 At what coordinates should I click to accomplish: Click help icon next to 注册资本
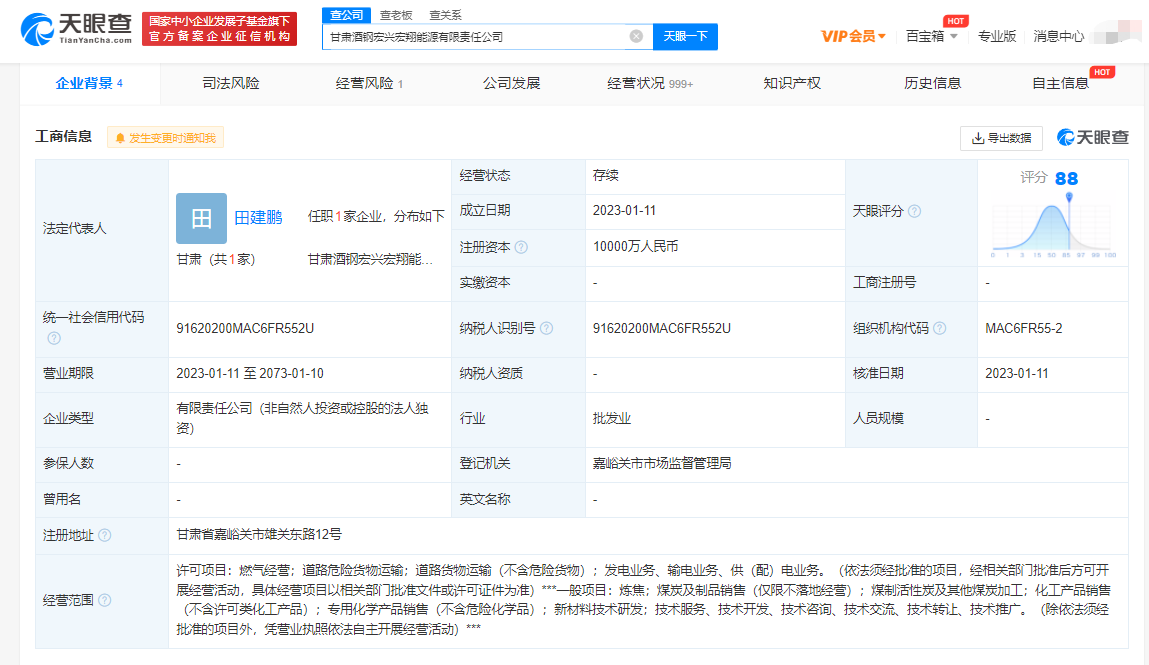pos(521,248)
